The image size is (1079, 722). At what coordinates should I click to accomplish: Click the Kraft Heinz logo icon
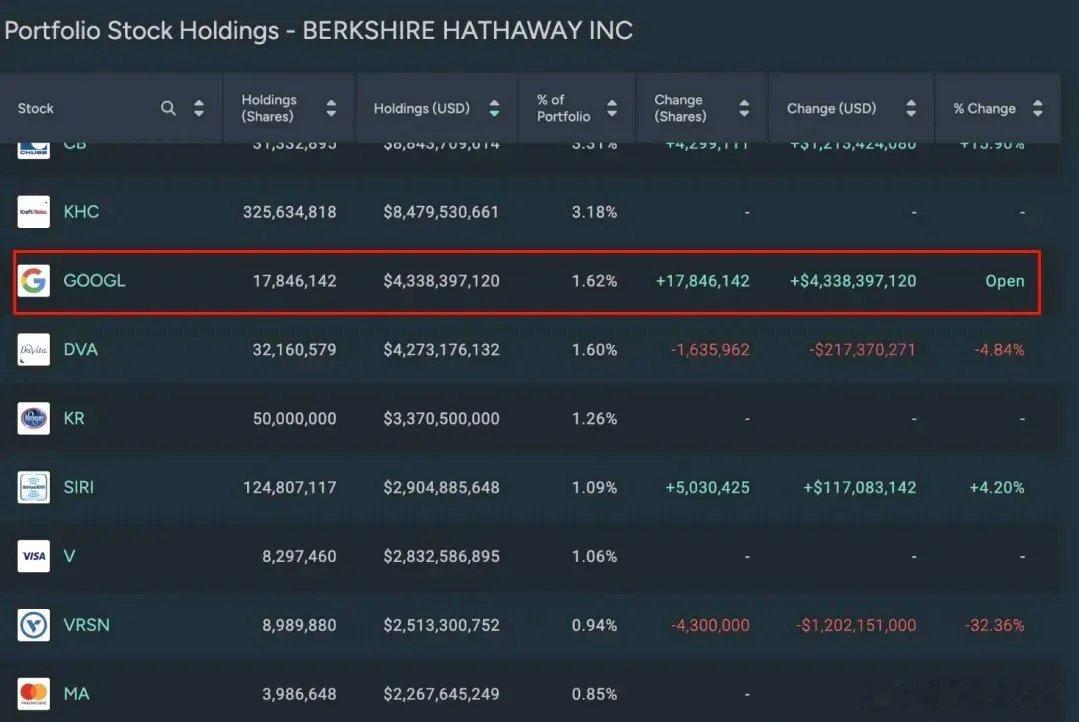tap(34, 211)
